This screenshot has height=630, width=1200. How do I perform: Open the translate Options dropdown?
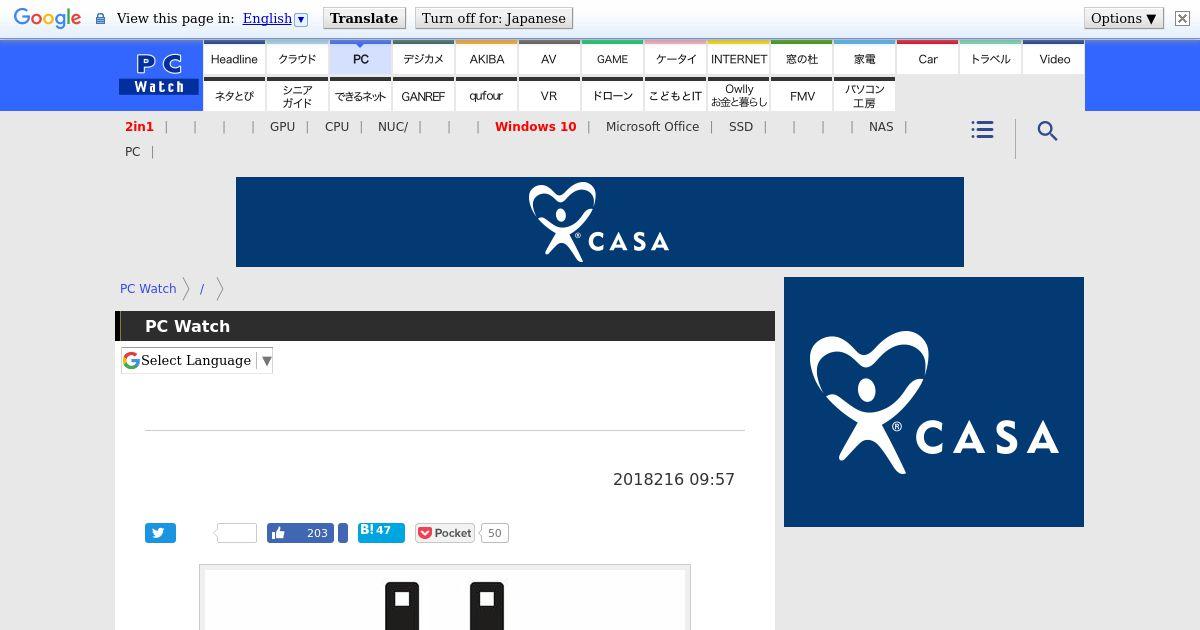pos(1124,18)
